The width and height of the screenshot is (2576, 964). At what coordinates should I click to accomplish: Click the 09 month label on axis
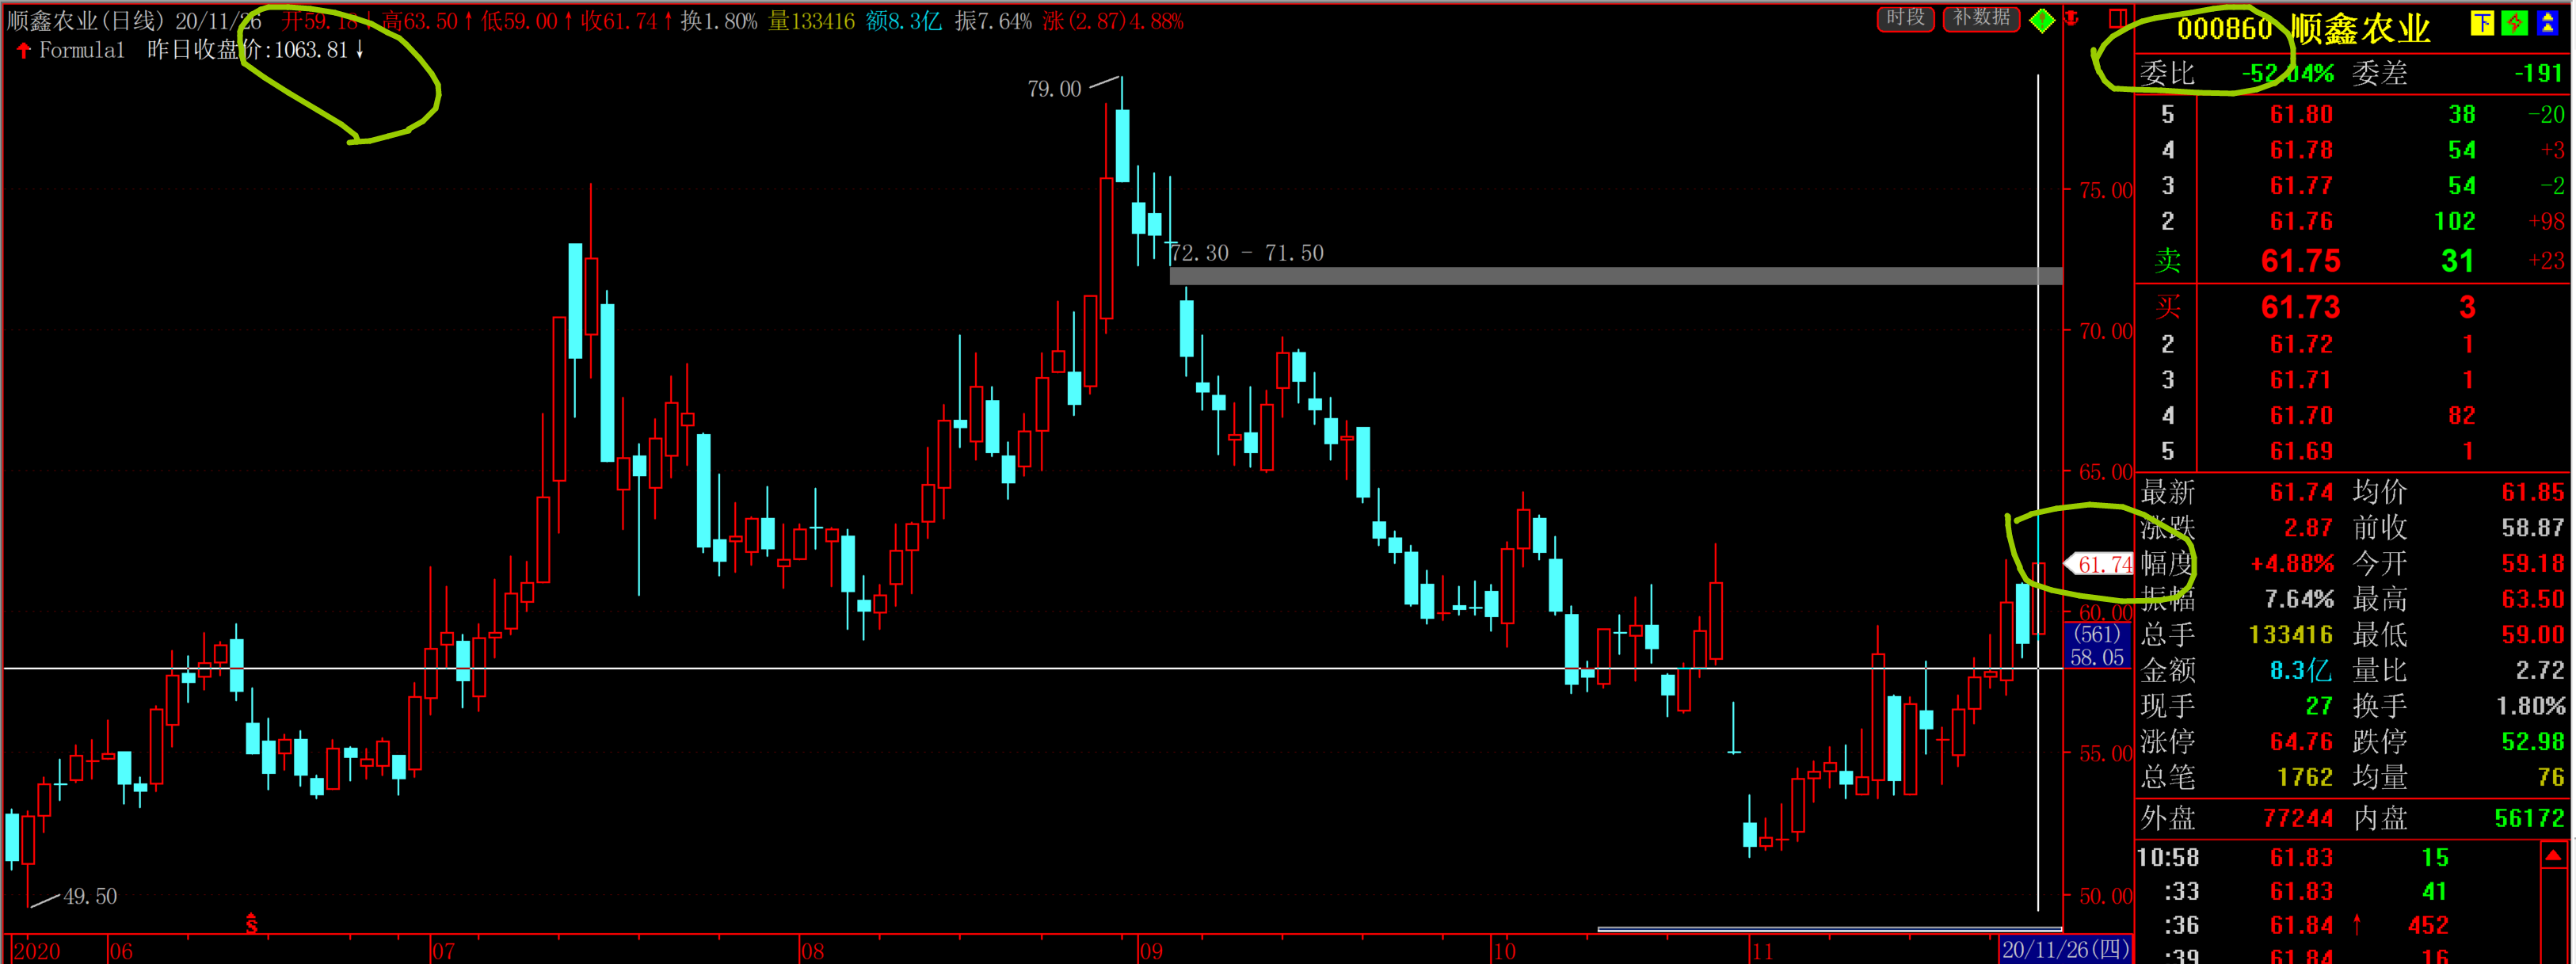coord(1151,951)
